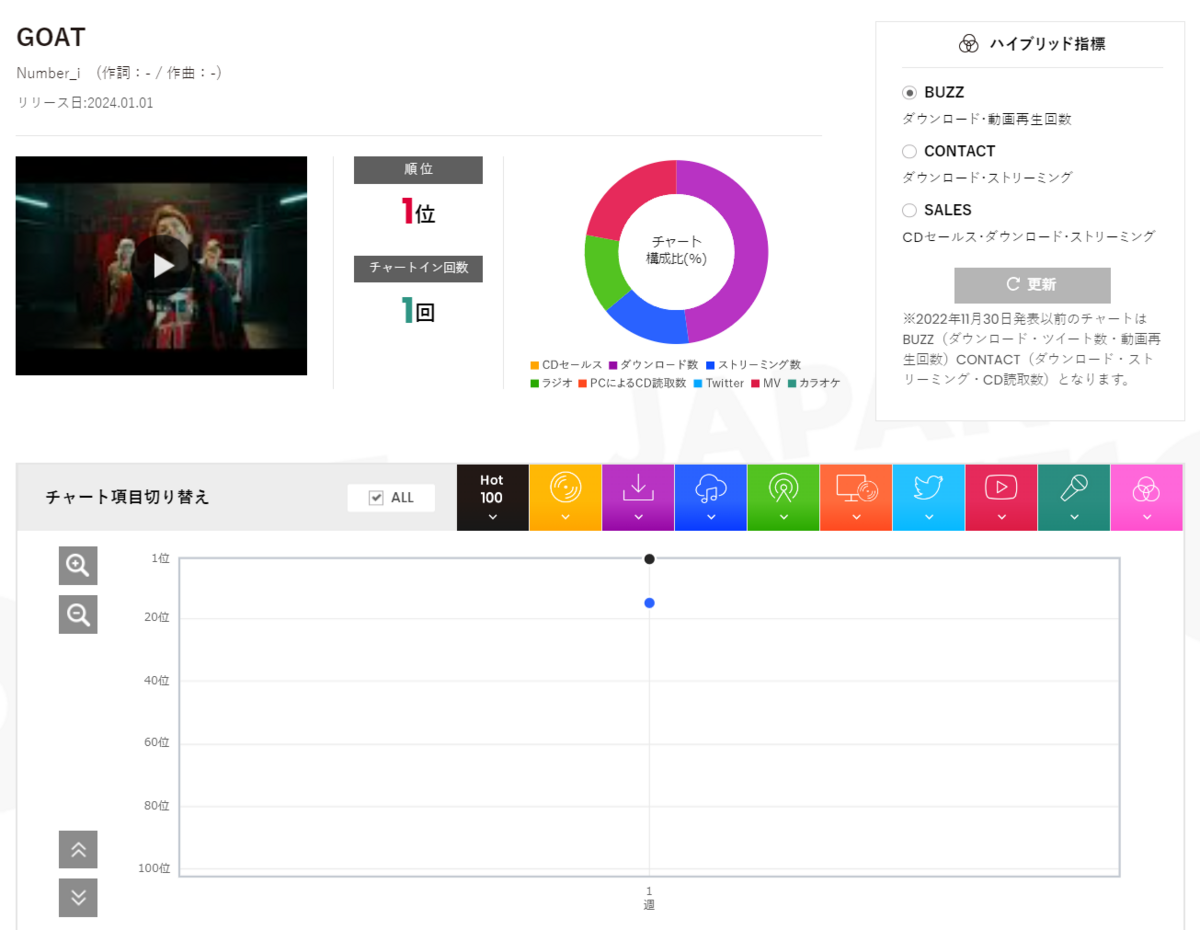
Task: Toggle the download count icon
Action: click(x=638, y=497)
